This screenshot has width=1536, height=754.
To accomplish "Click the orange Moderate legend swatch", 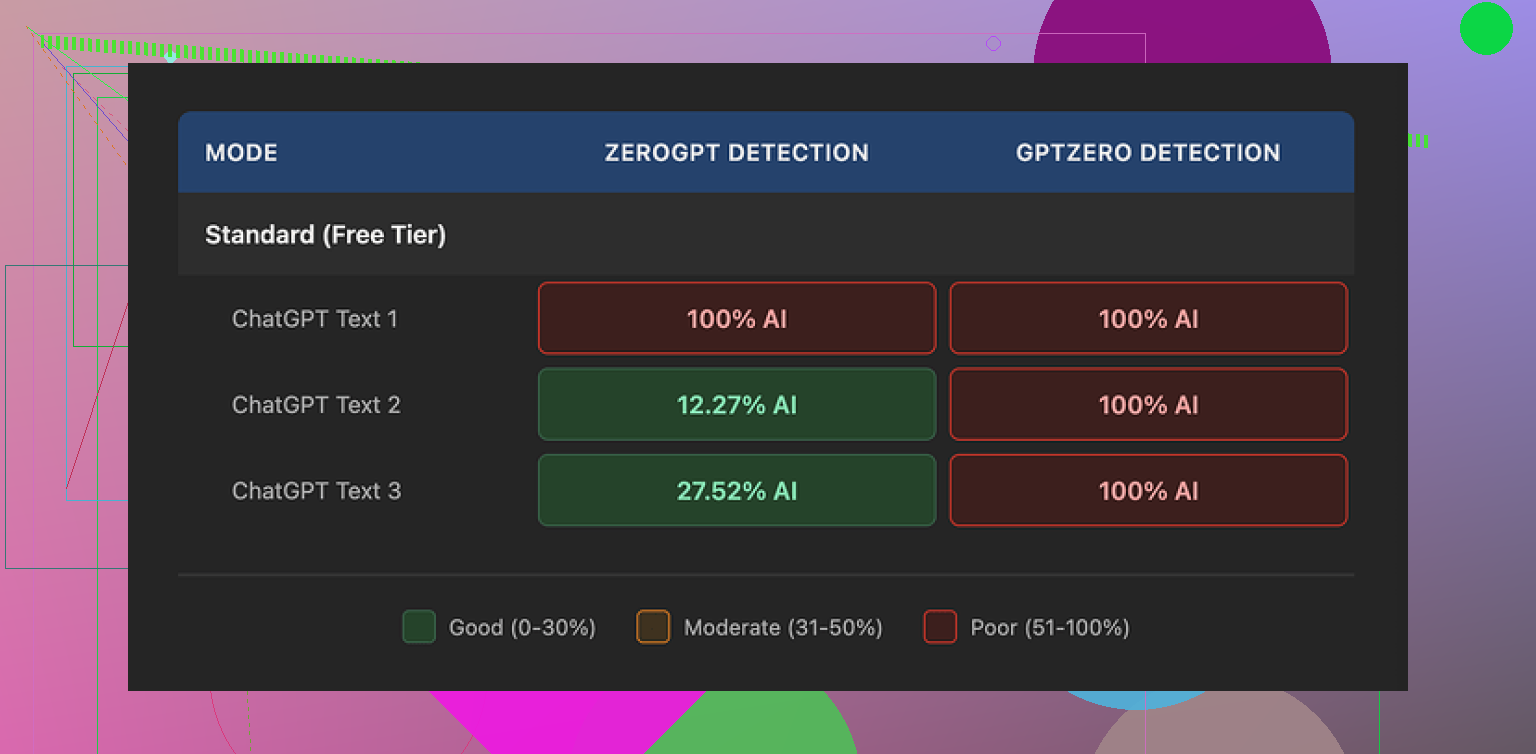I will click(653, 627).
